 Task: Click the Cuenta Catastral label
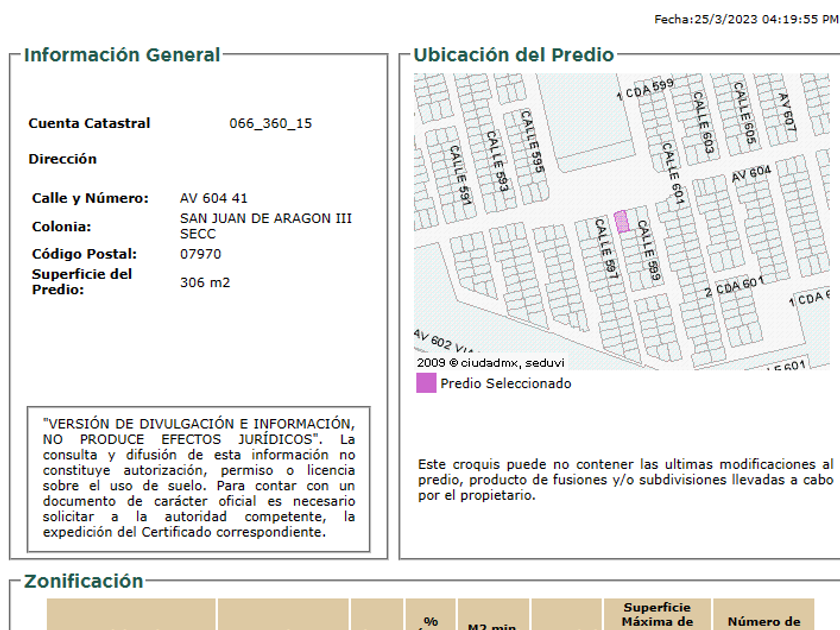point(89,124)
